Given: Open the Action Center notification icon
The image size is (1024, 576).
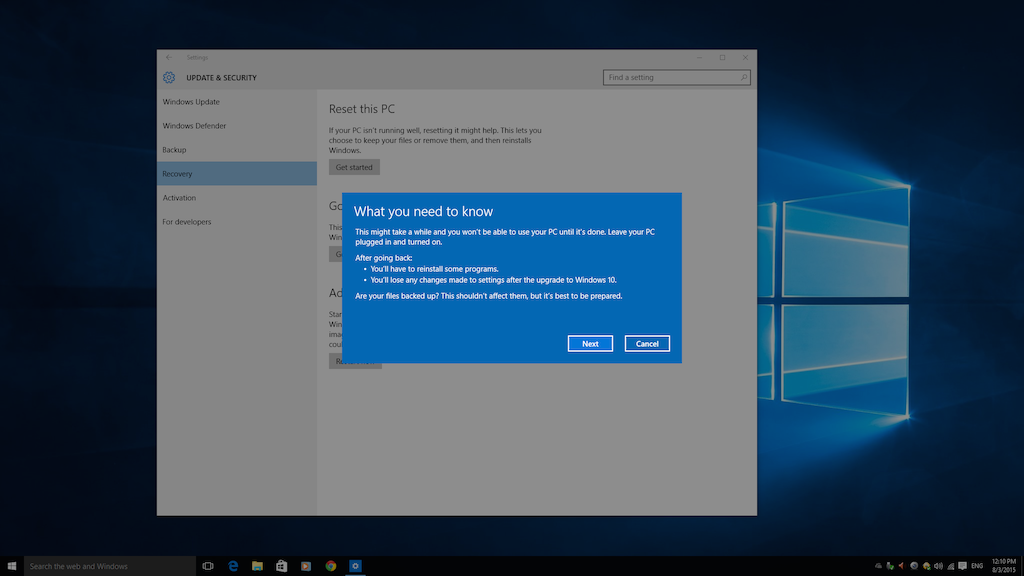Looking at the screenshot, I should pyautogui.click(x=963, y=566).
